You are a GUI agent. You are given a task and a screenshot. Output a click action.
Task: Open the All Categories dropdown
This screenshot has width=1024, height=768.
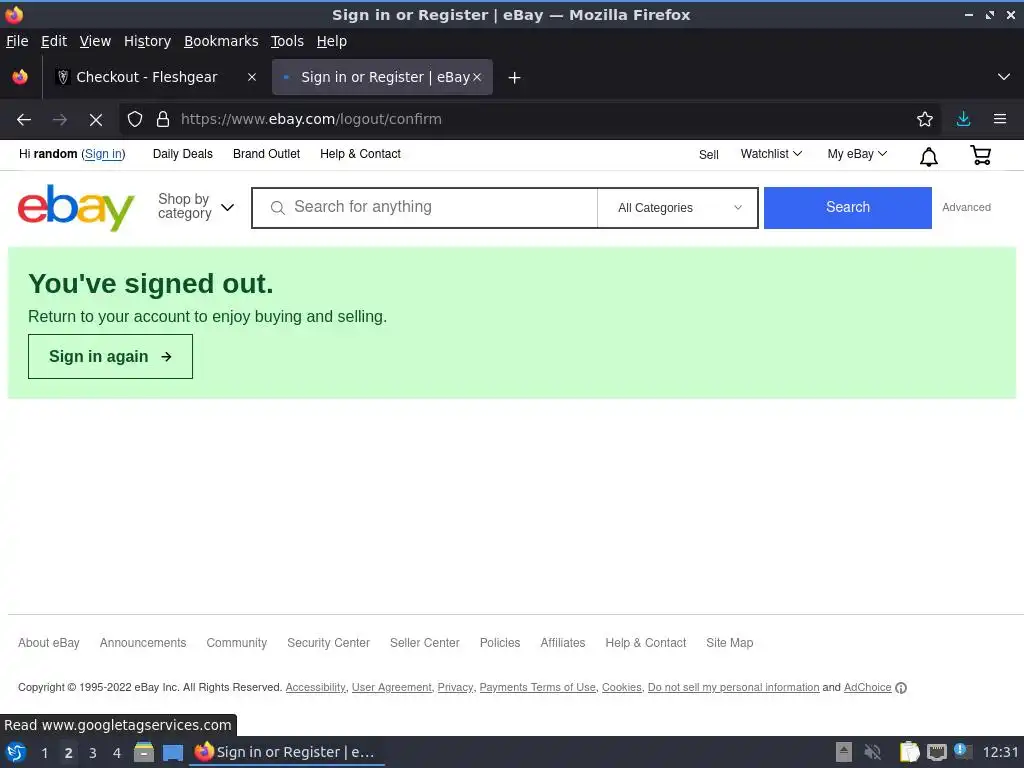pos(678,208)
